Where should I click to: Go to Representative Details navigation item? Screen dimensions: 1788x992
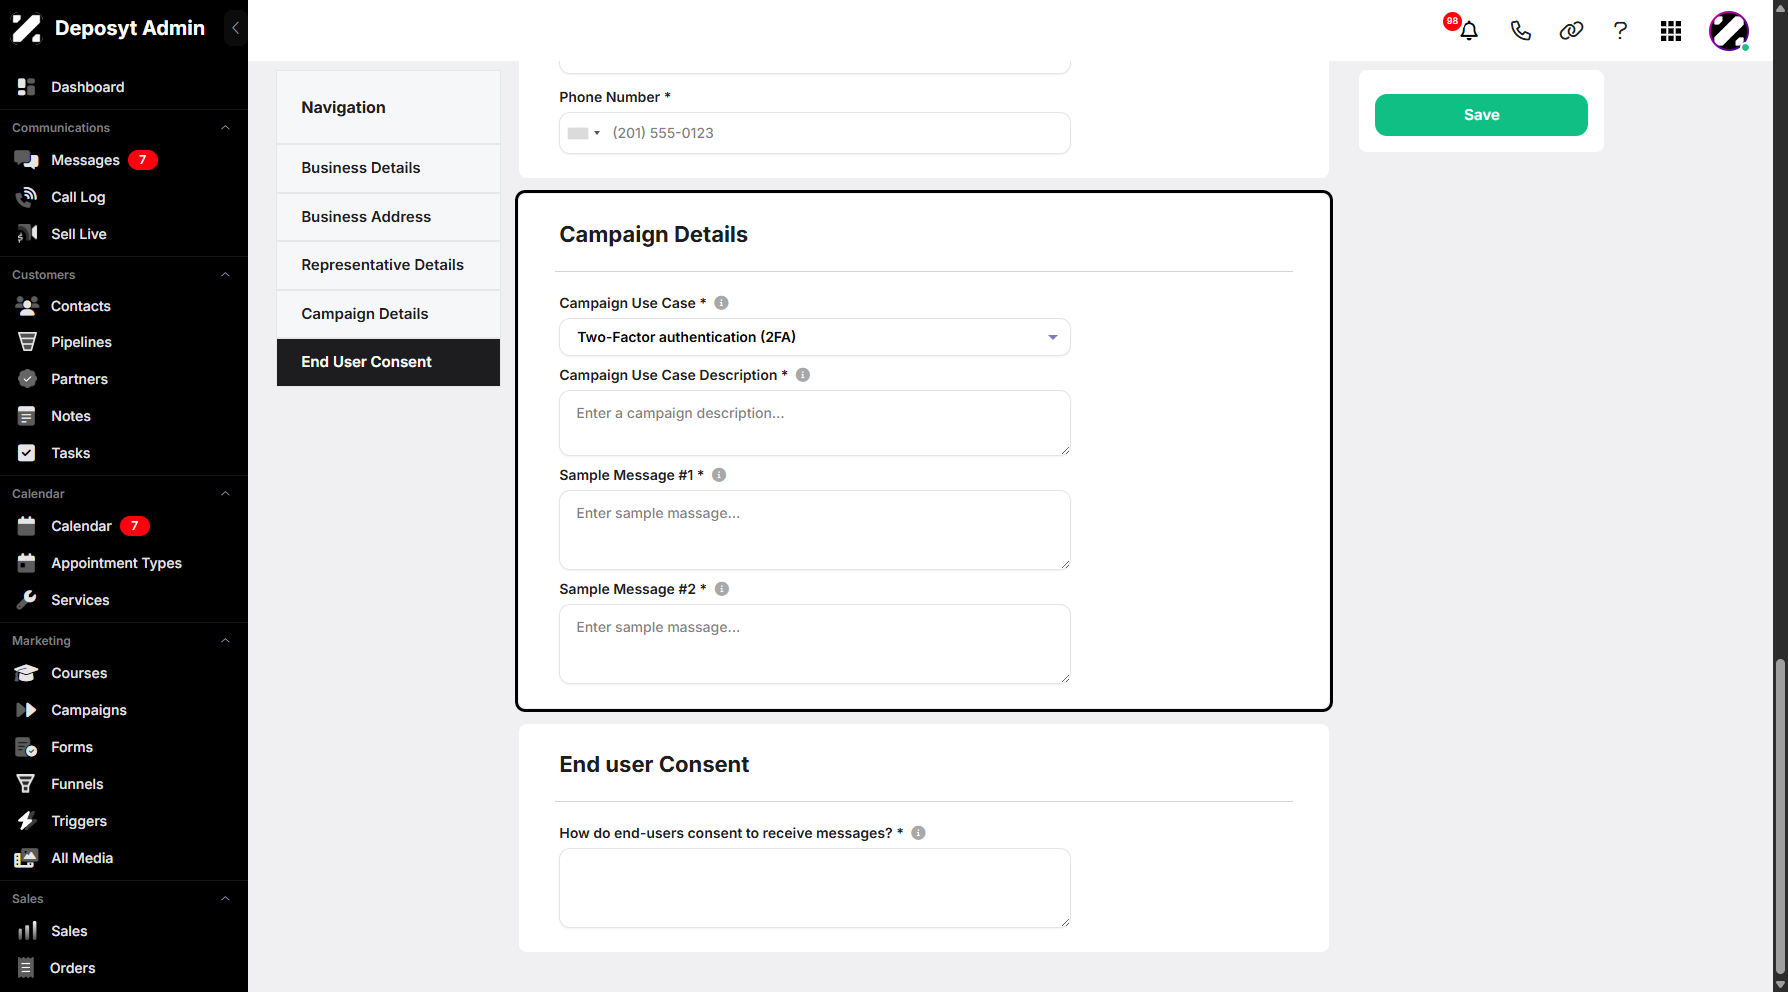(x=388, y=265)
